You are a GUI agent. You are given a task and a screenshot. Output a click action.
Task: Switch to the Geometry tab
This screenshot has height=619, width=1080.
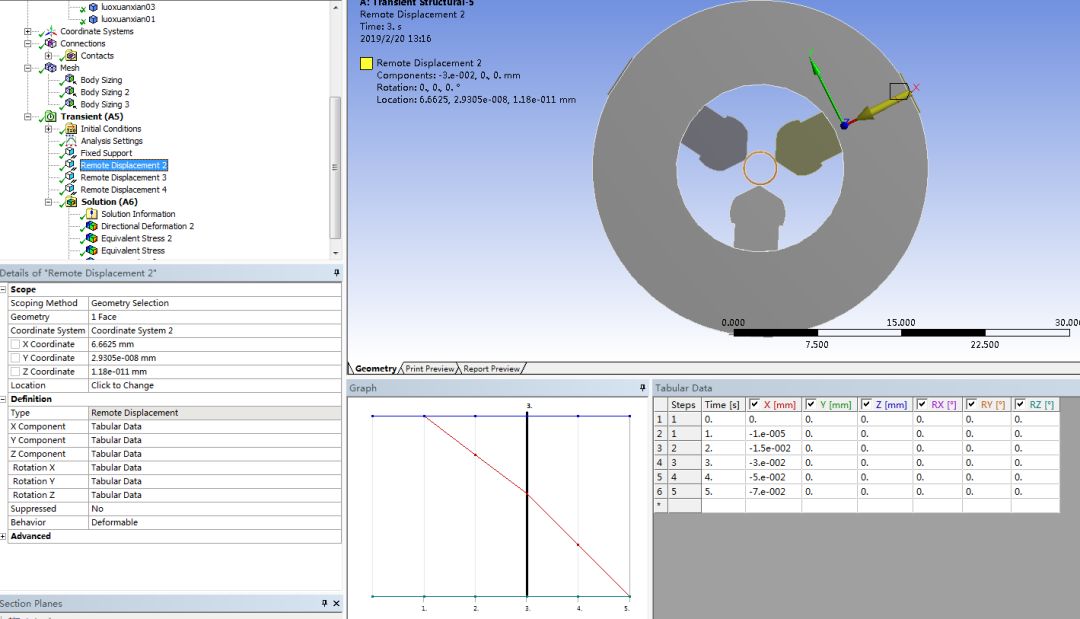point(375,369)
